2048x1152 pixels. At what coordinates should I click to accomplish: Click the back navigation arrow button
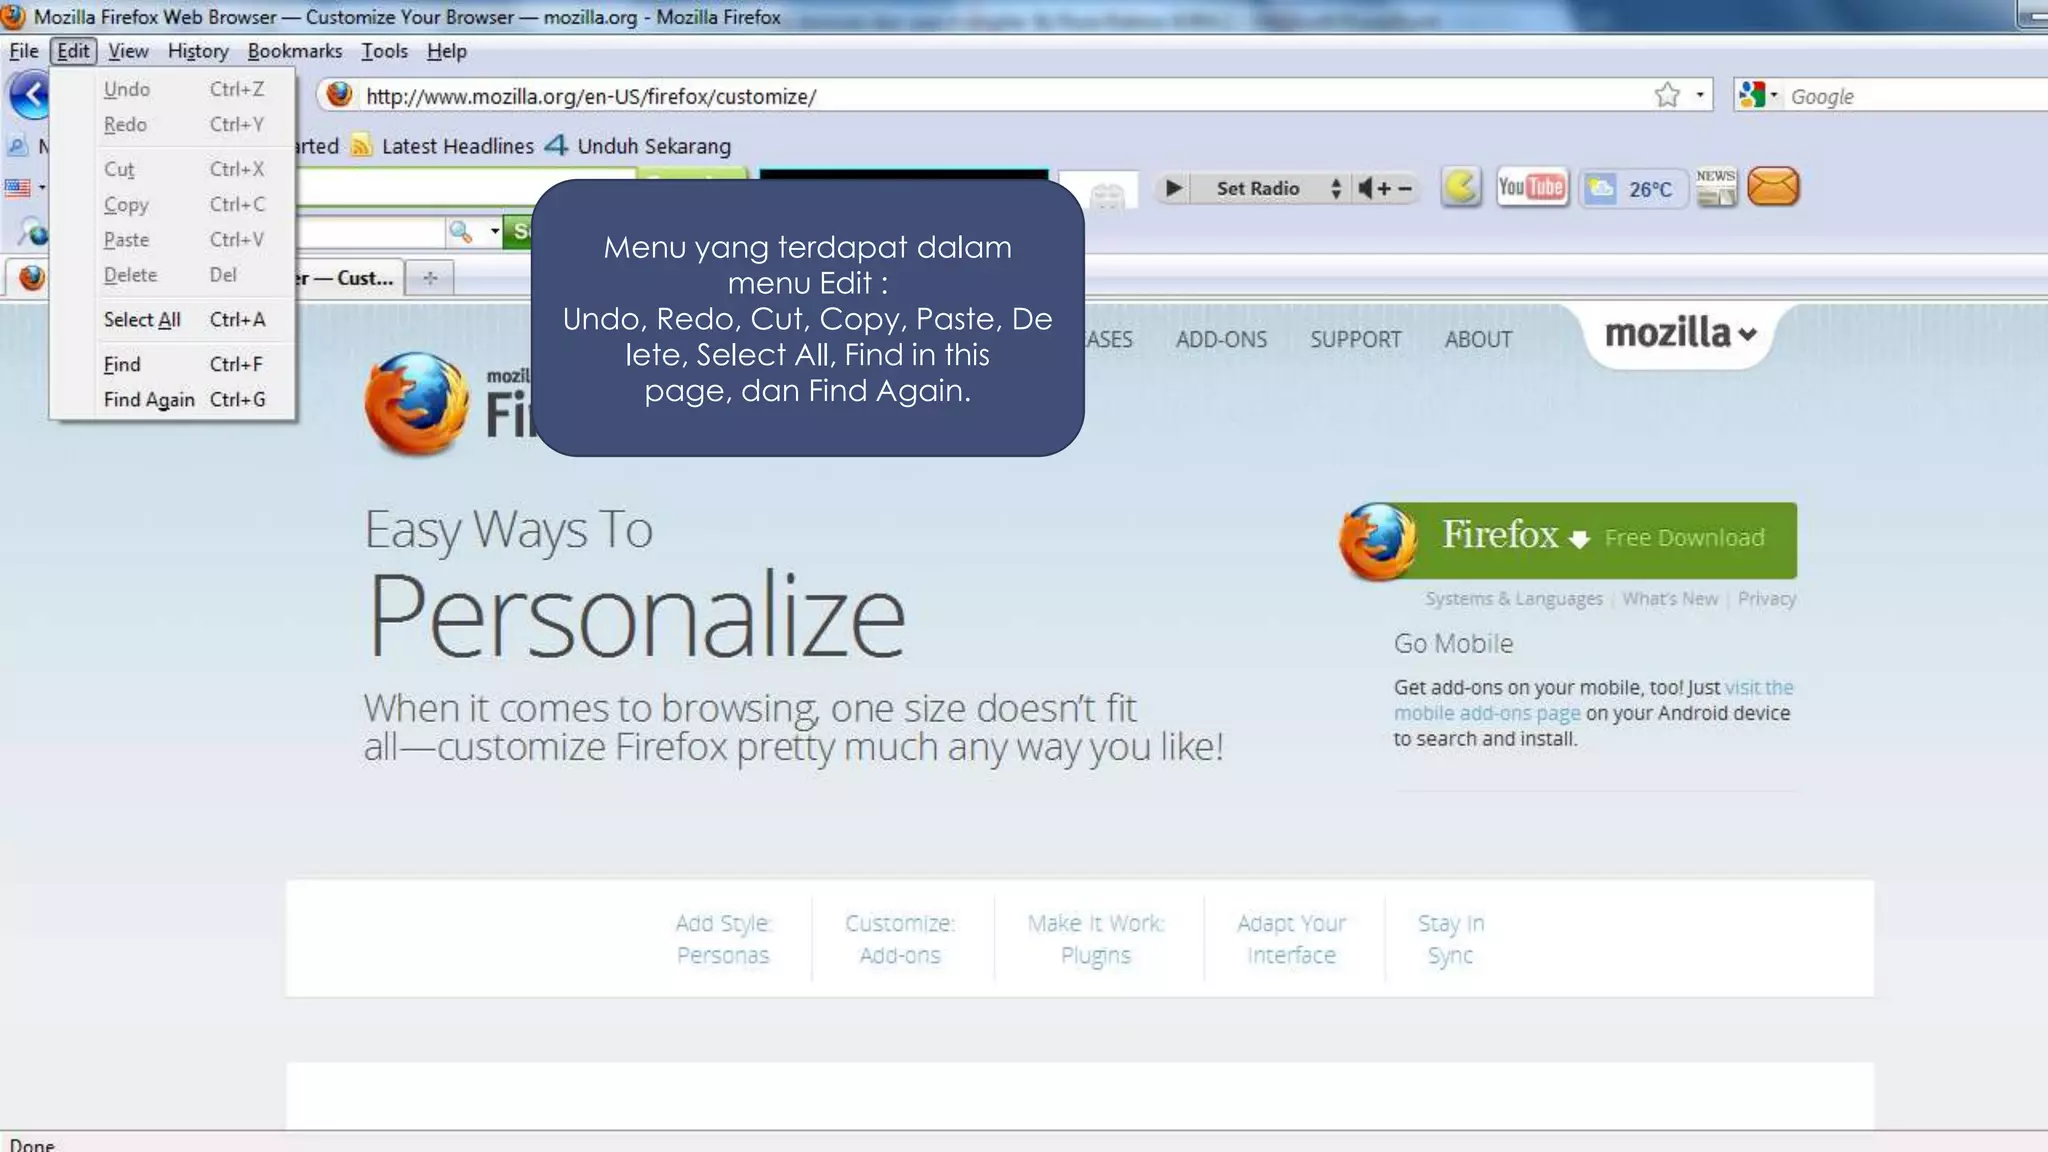(30, 96)
